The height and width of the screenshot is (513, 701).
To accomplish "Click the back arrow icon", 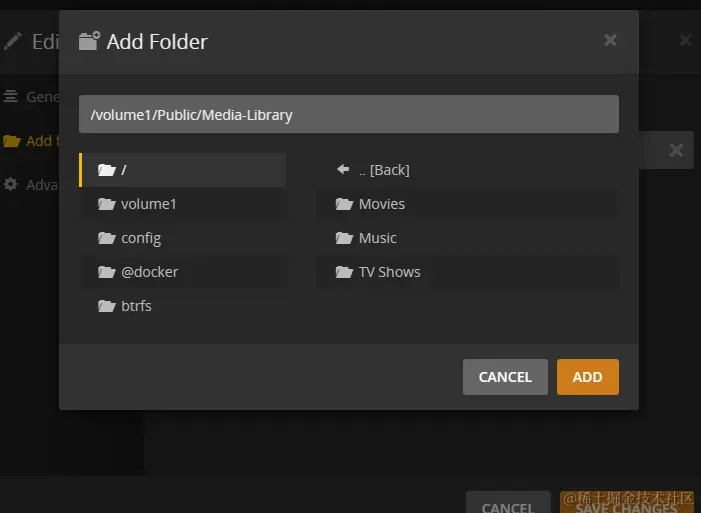I will (x=343, y=169).
